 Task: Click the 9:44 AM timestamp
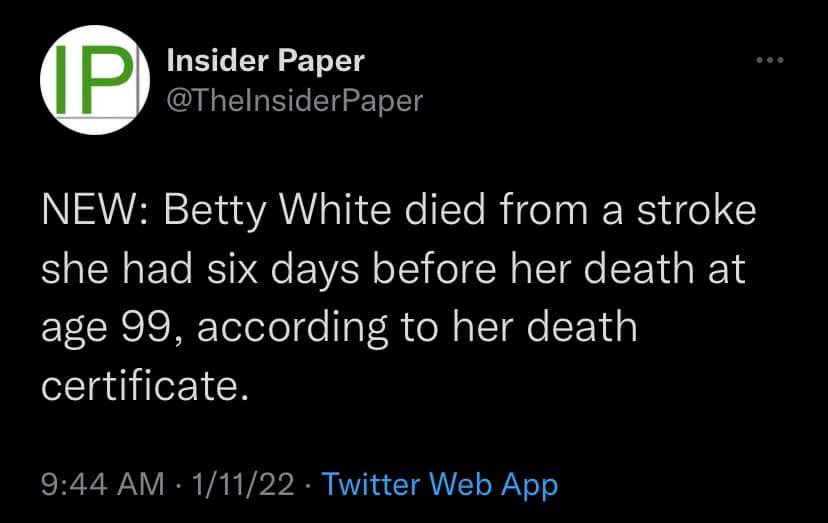tap(103, 486)
